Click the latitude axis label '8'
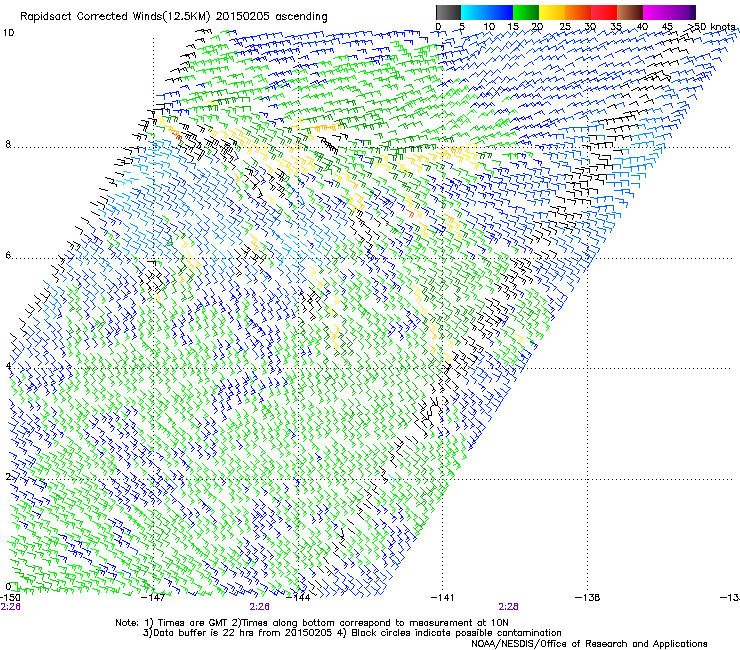The image size is (740, 650). click(8, 144)
